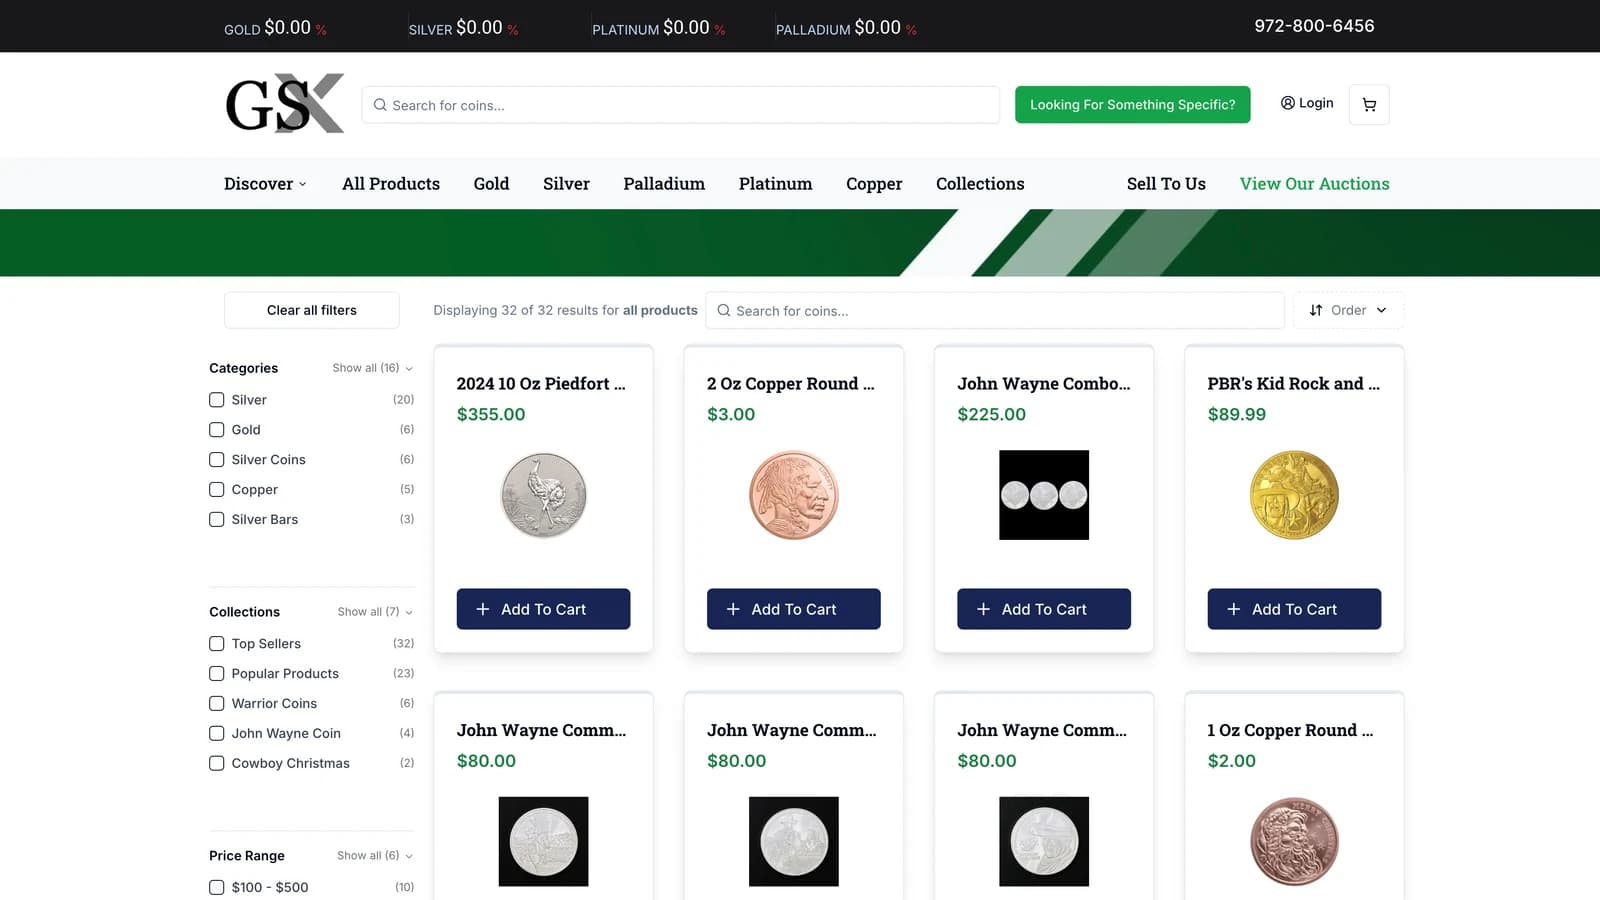This screenshot has height=900, width=1600.
Task: Add John Wayne Combo to cart
Action: pos(1044,609)
